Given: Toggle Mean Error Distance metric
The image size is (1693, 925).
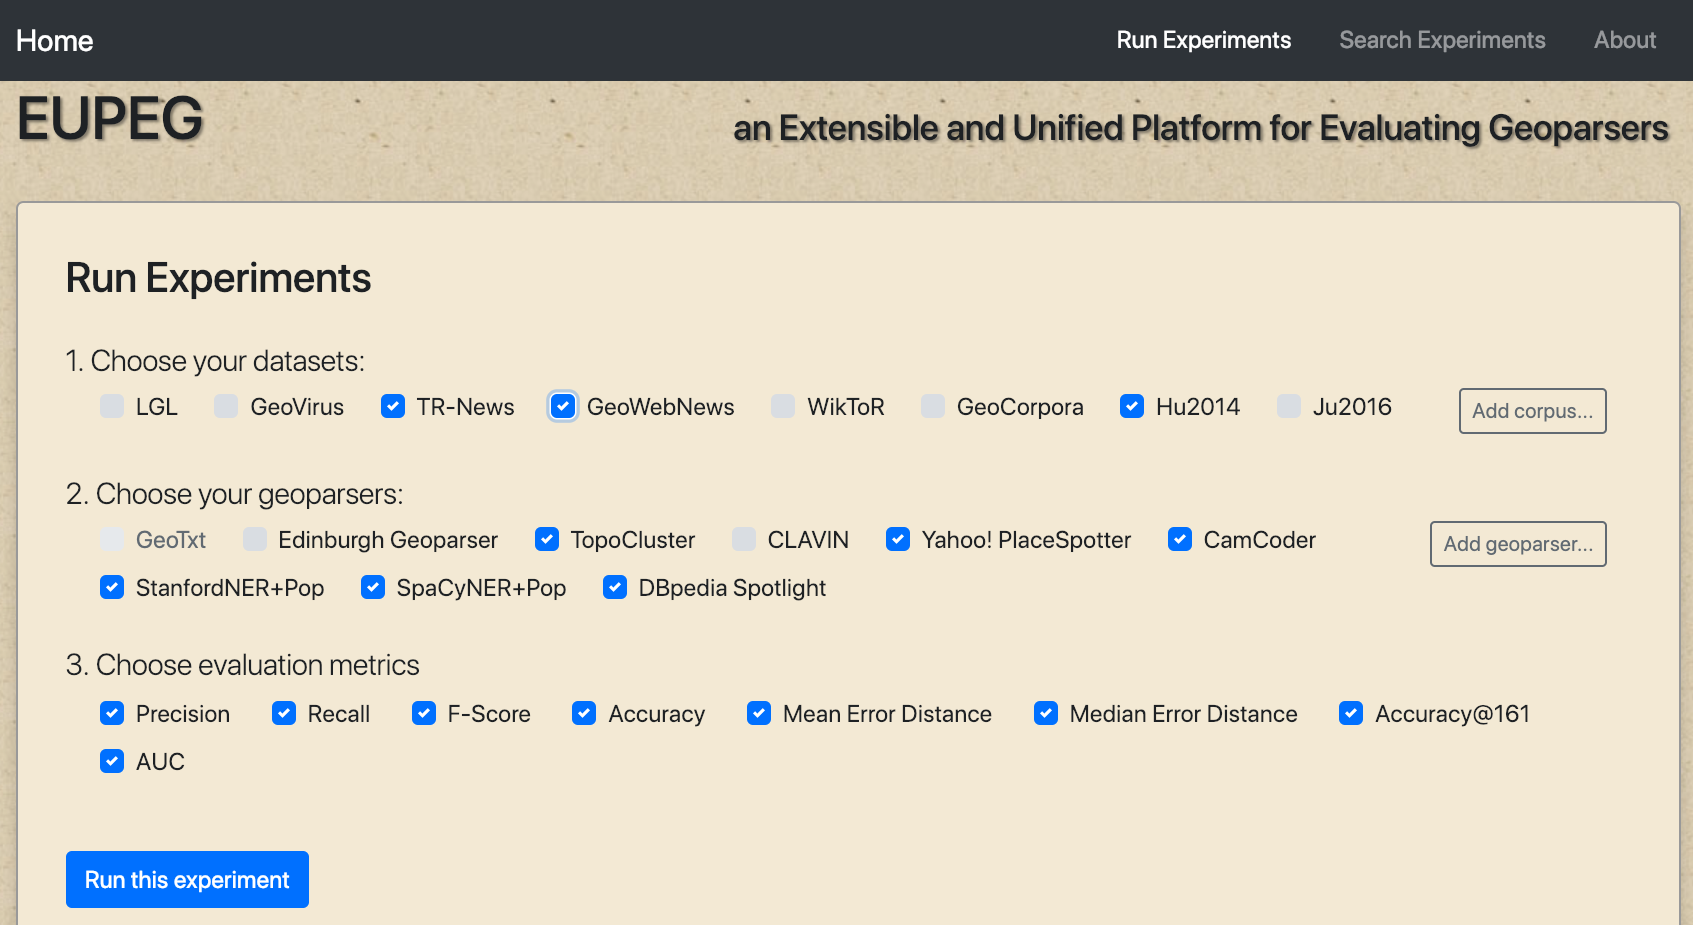Looking at the screenshot, I should pyautogui.click(x=759, y=714).
